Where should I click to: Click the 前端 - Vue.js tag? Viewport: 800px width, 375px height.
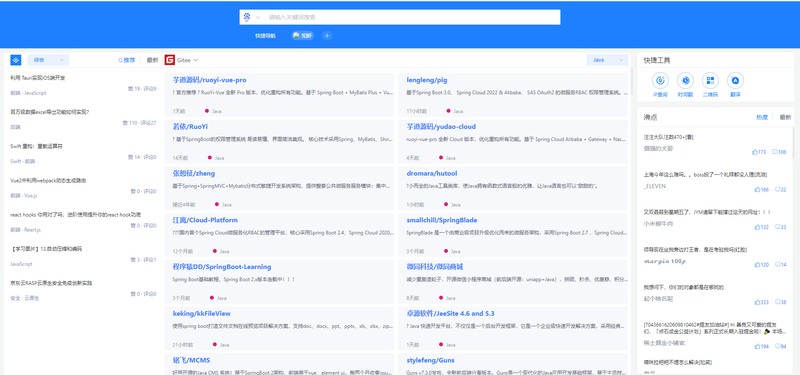click(24, 195)
